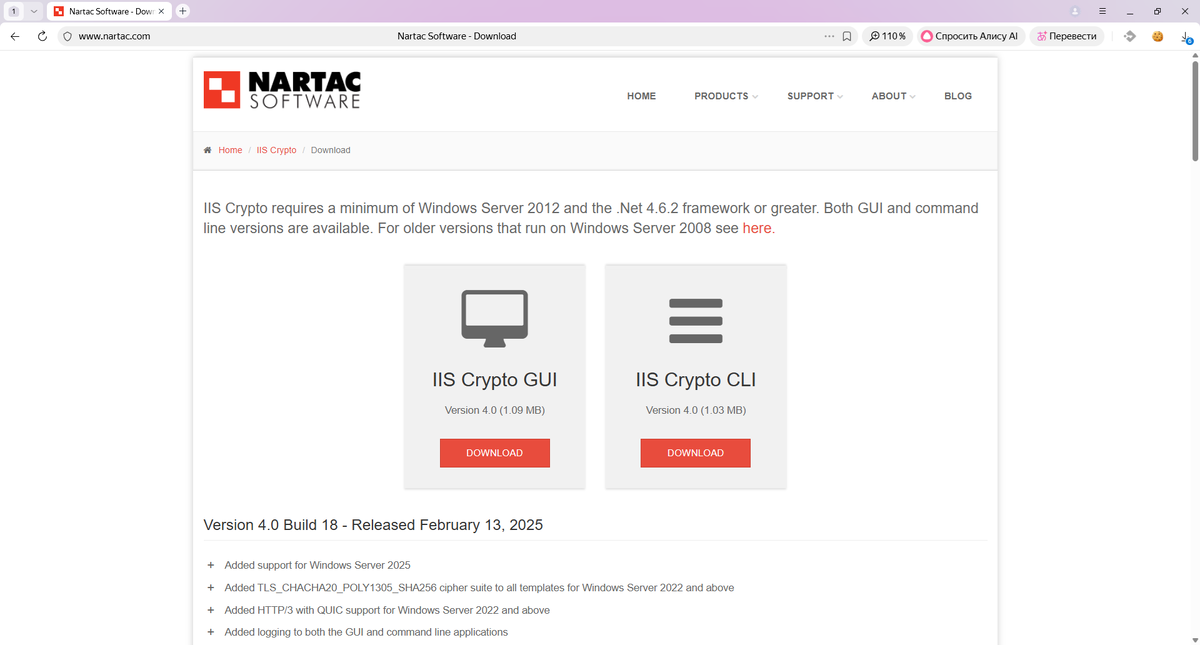Translate page with Перевести button
1200x645 pixels.
(x=1067, y=36)
